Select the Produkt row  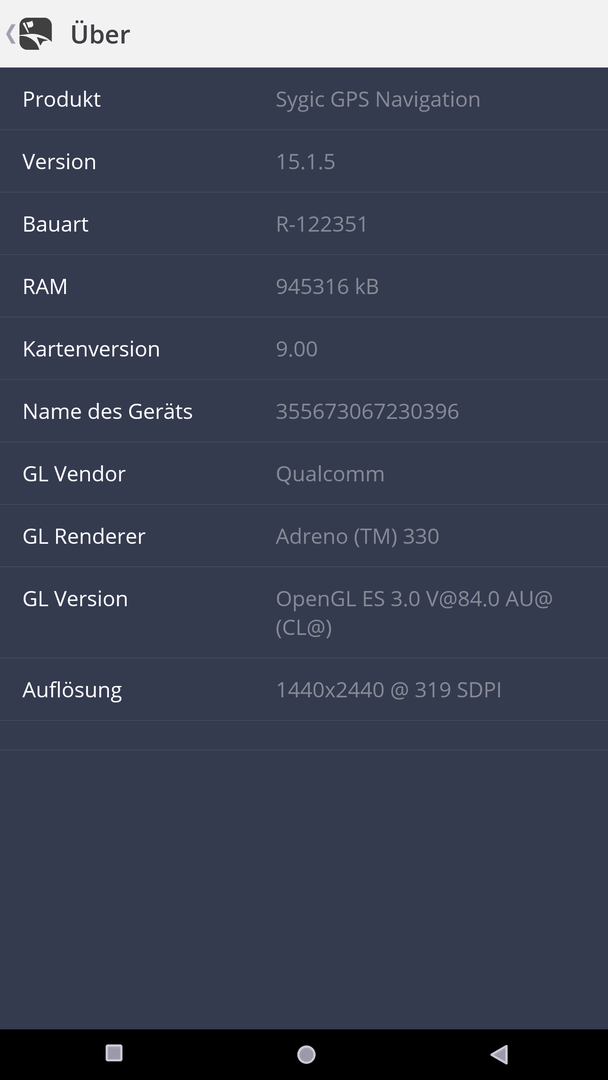304,99
